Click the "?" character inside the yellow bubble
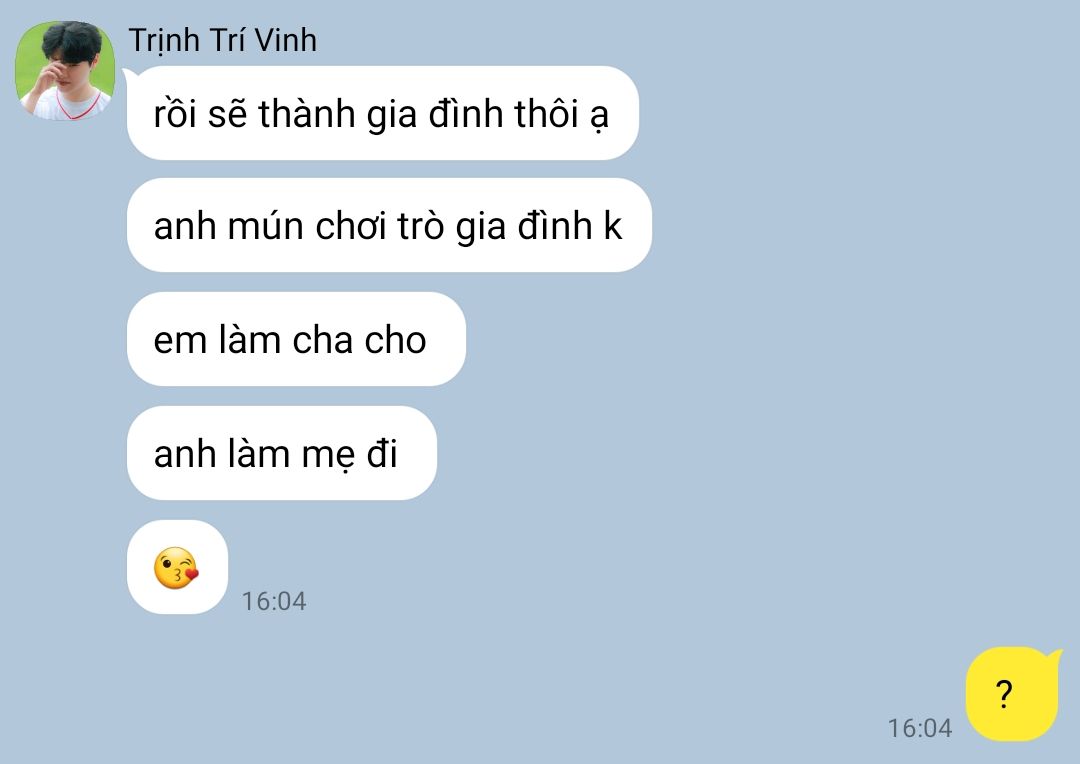 point(1005,694)
